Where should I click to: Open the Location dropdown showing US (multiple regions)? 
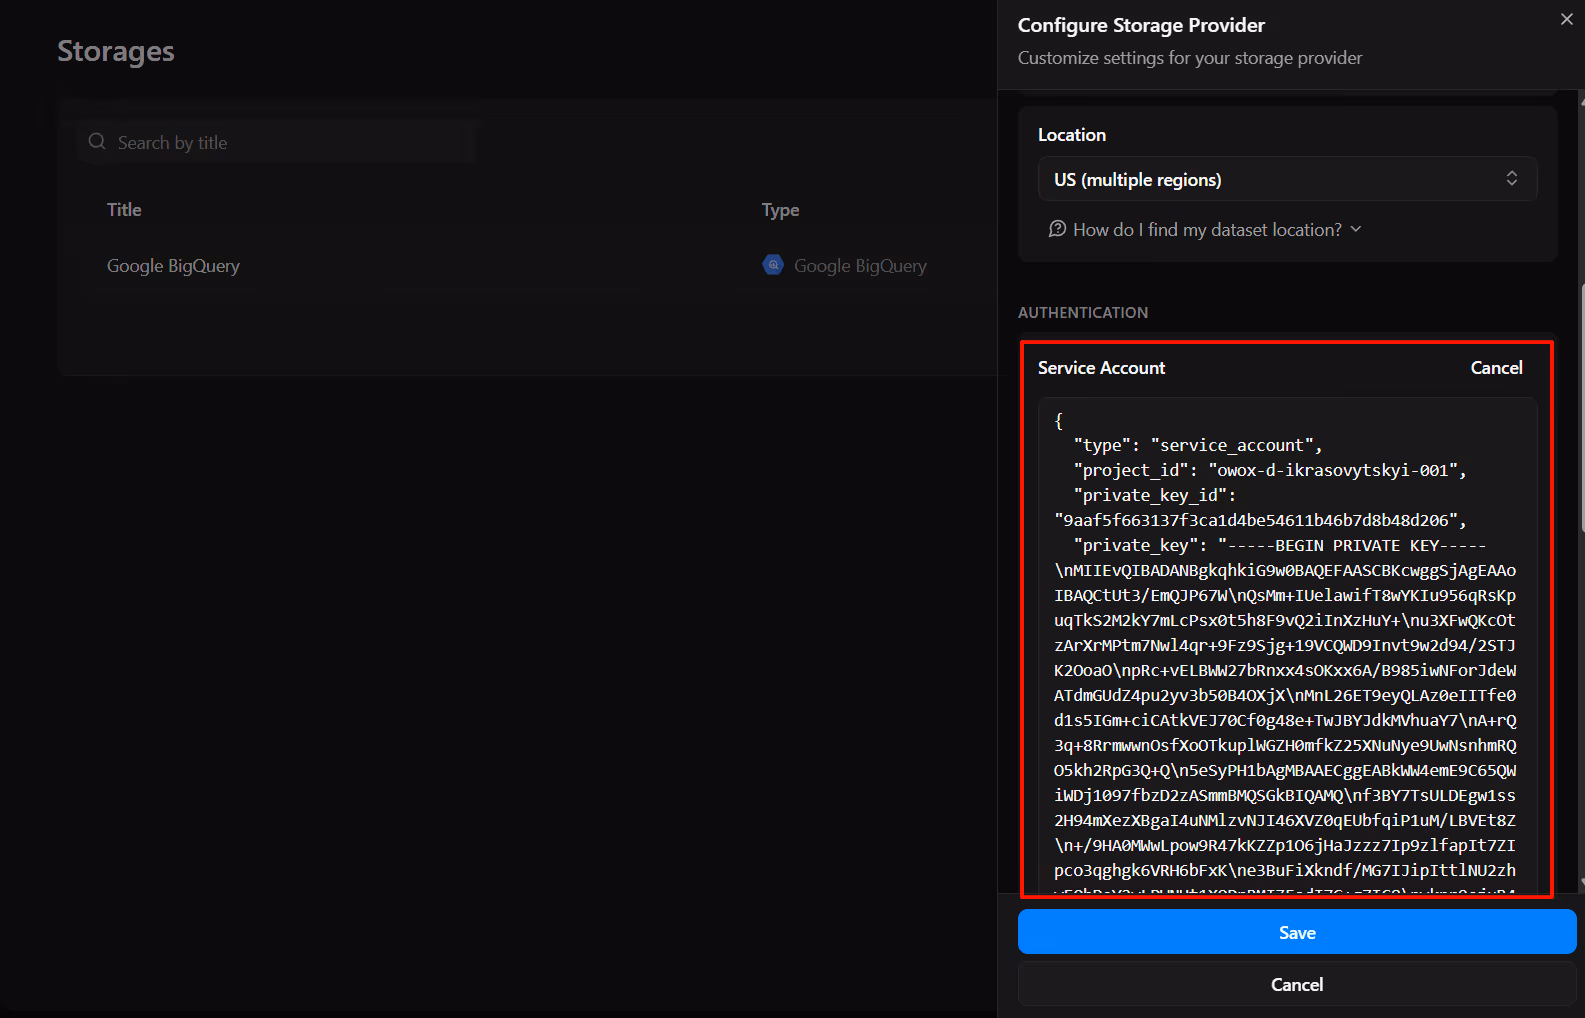[x=1287, y=179]
